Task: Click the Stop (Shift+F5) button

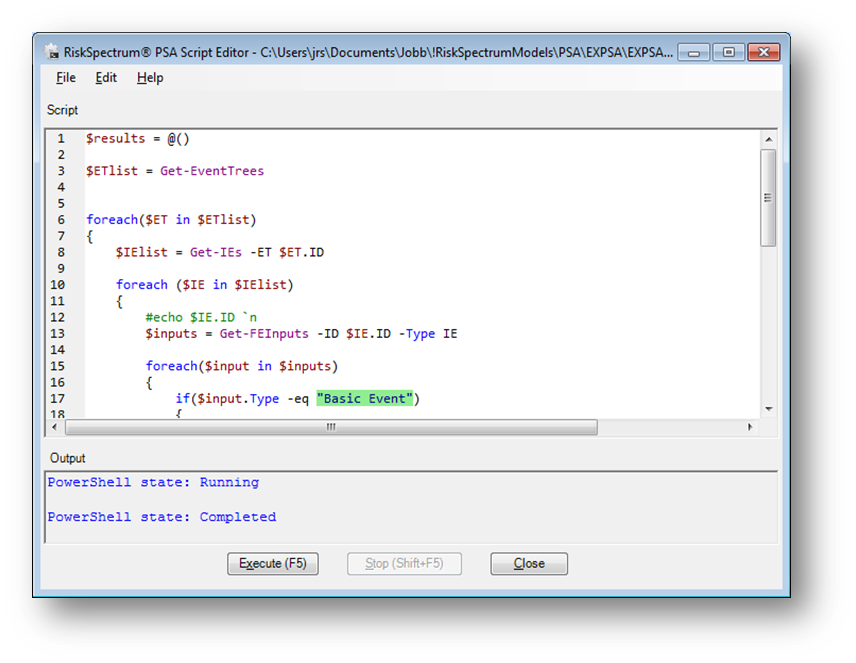Action: tap(404, 564)
